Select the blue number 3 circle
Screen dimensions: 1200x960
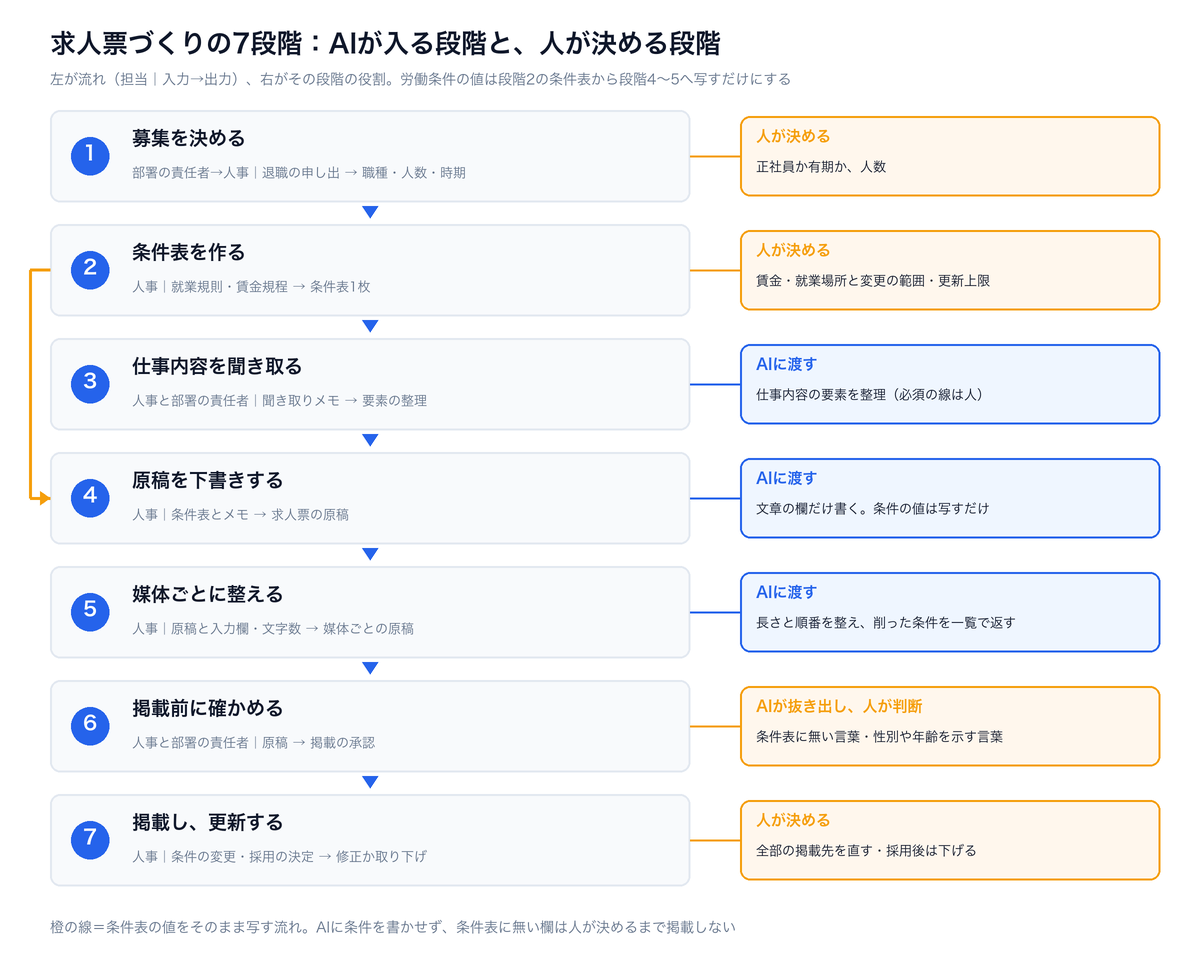[x=90, y=383]
